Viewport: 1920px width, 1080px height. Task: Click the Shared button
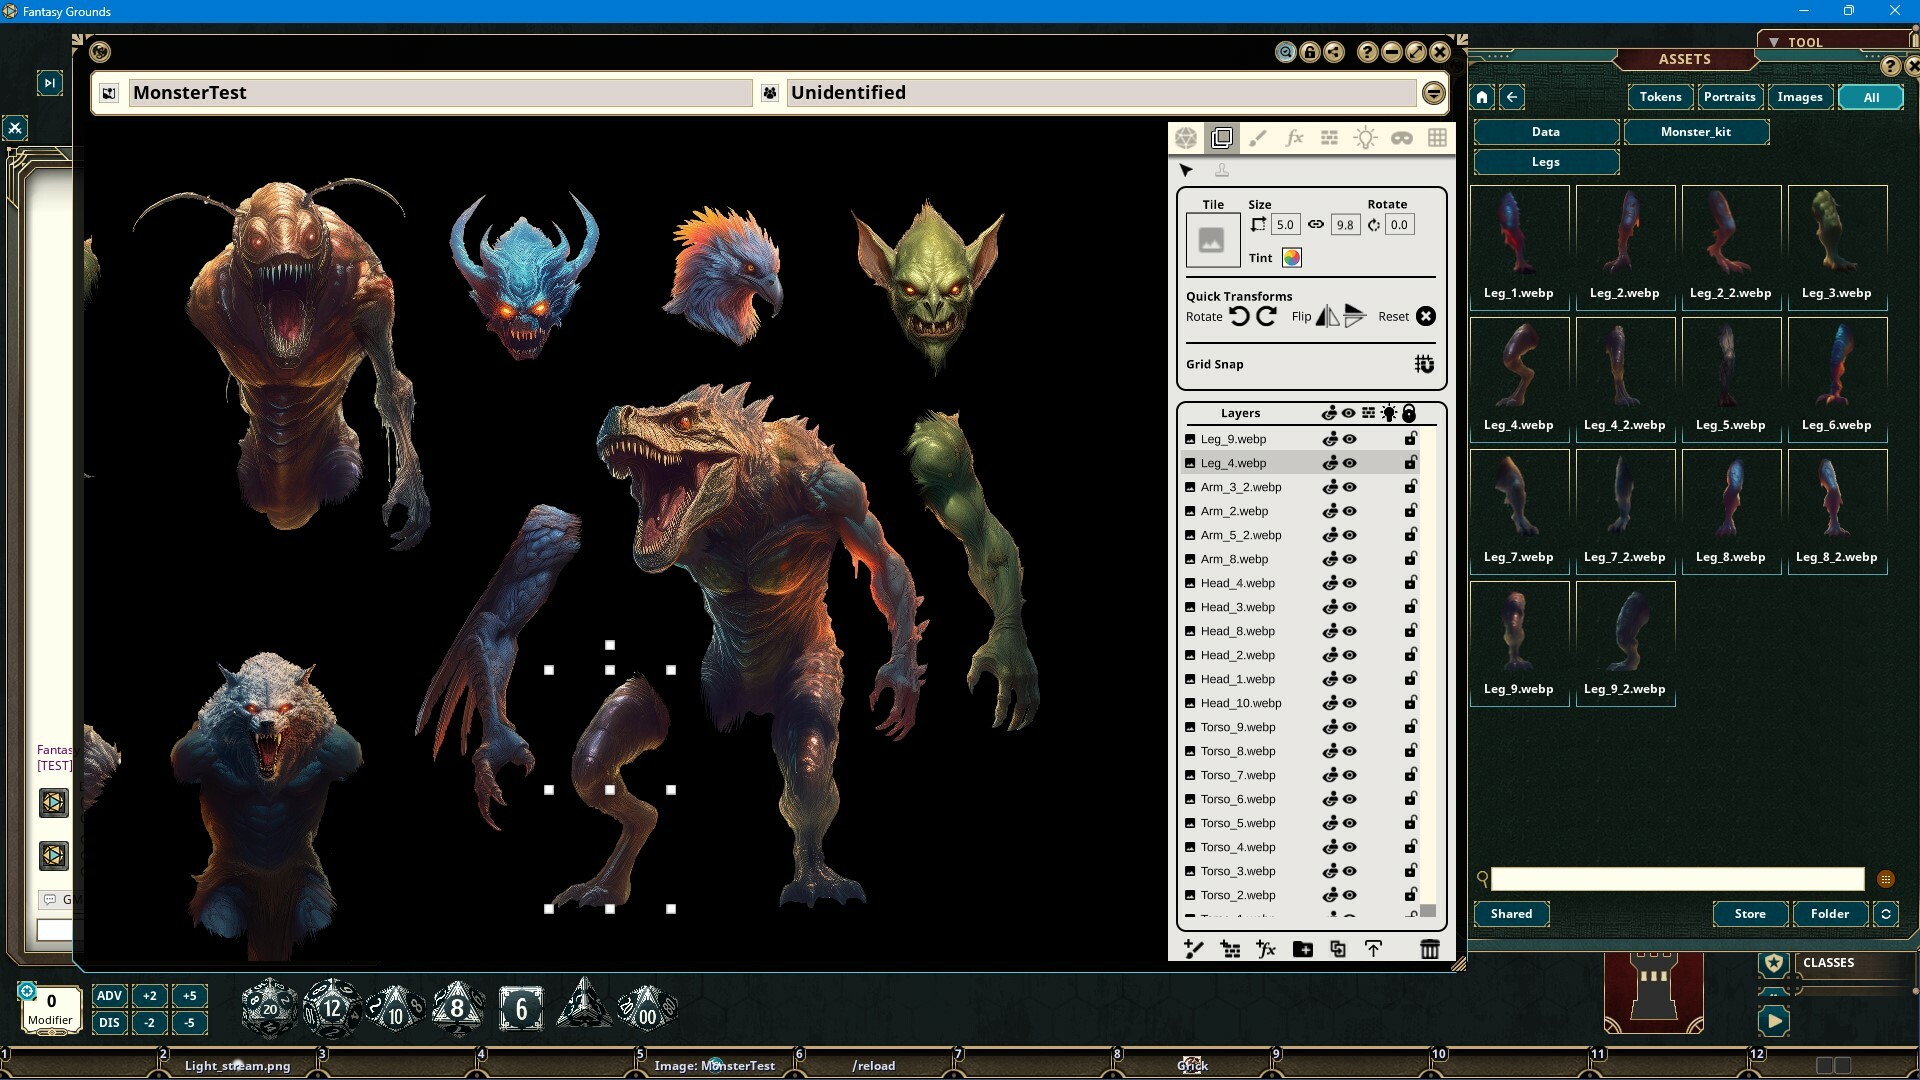click(x=1510, y=913)
